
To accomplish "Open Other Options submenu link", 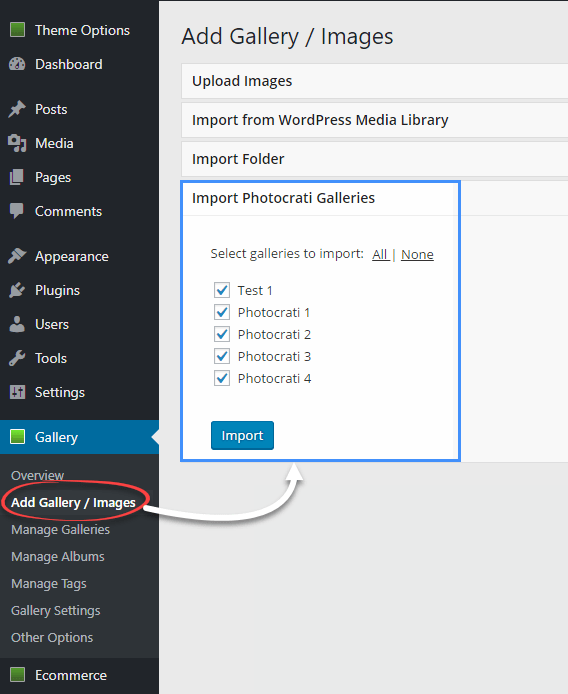I will [x=52, y=637].
